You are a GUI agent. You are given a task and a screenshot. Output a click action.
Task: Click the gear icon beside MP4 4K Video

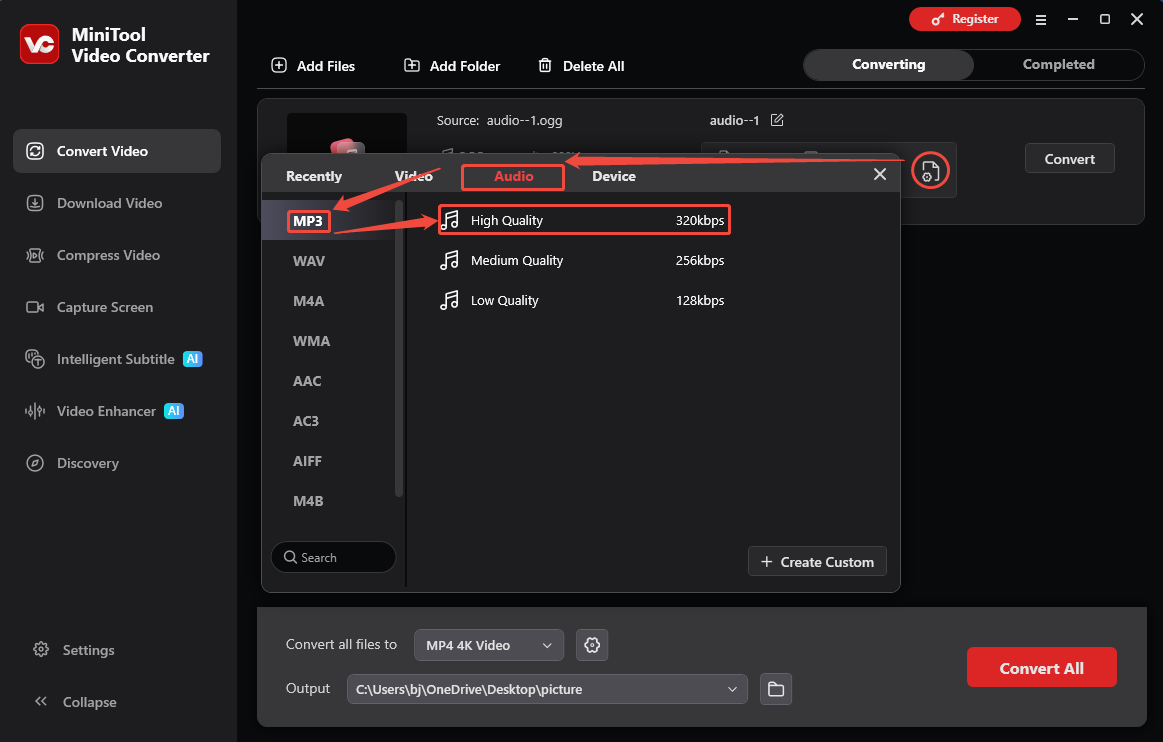(x=592, y=645)
